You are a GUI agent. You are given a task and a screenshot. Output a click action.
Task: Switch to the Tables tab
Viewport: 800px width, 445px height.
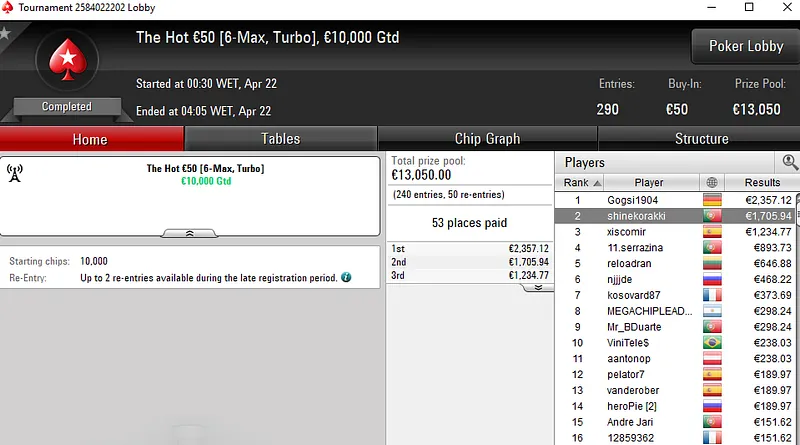click(x=280, y=139)
